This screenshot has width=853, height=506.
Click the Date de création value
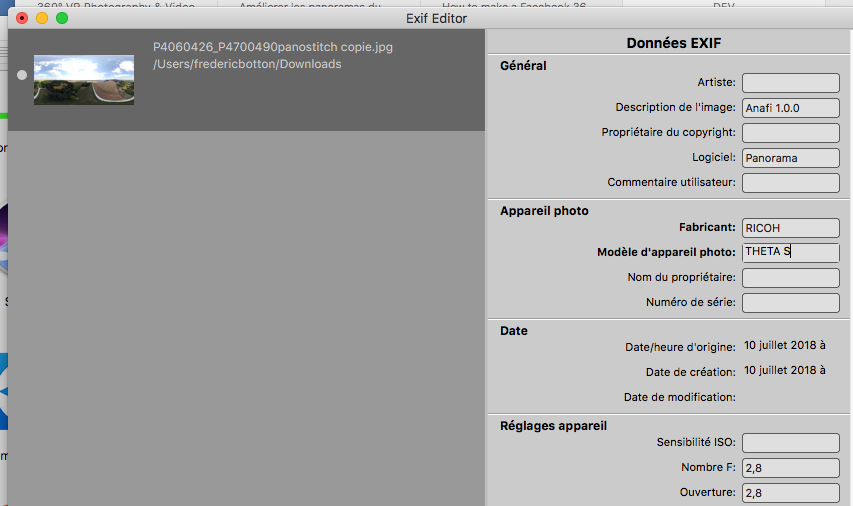coord(784,371)
